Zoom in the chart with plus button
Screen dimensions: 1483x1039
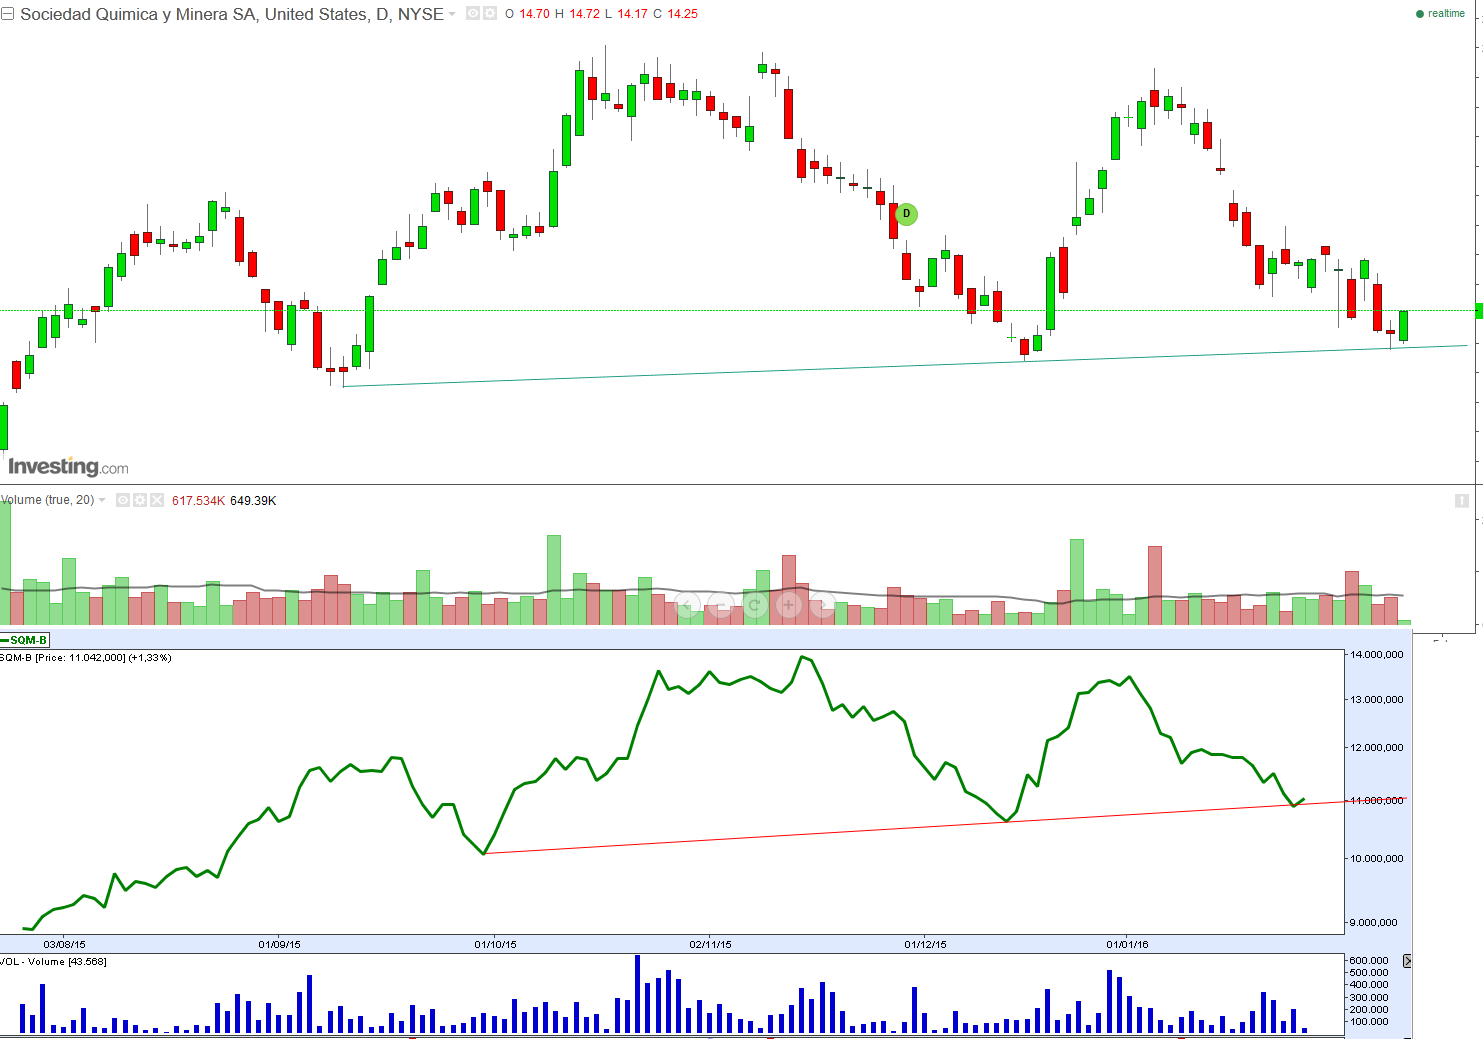(789, 604)
